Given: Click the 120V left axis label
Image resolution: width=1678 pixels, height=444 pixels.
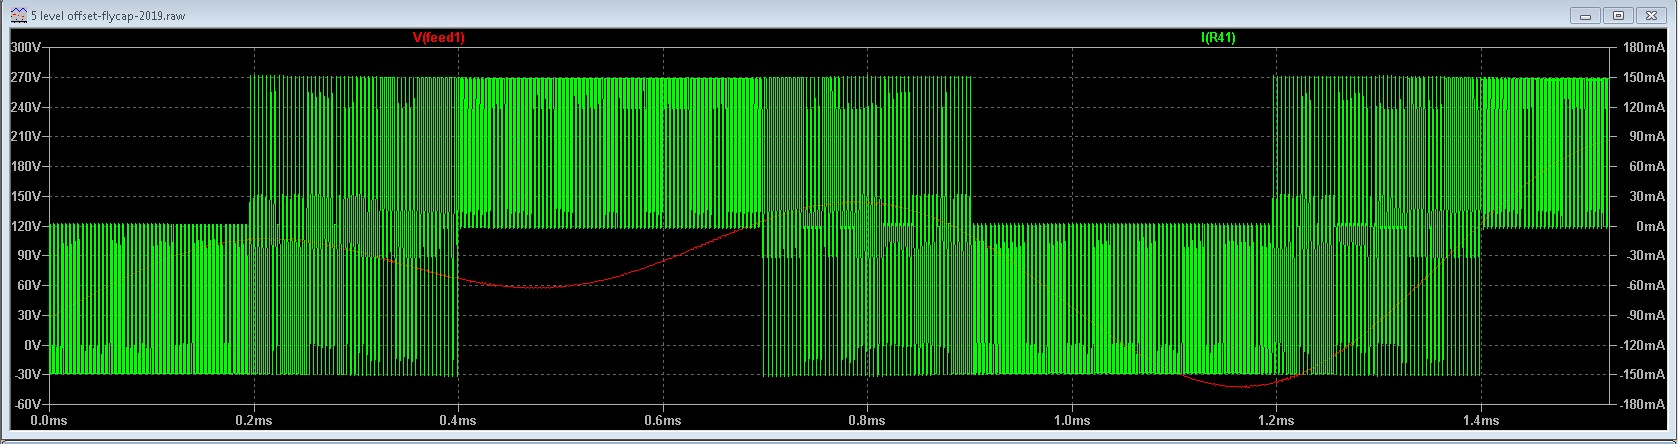Looking at the screenshot, I should pos(24,226).
